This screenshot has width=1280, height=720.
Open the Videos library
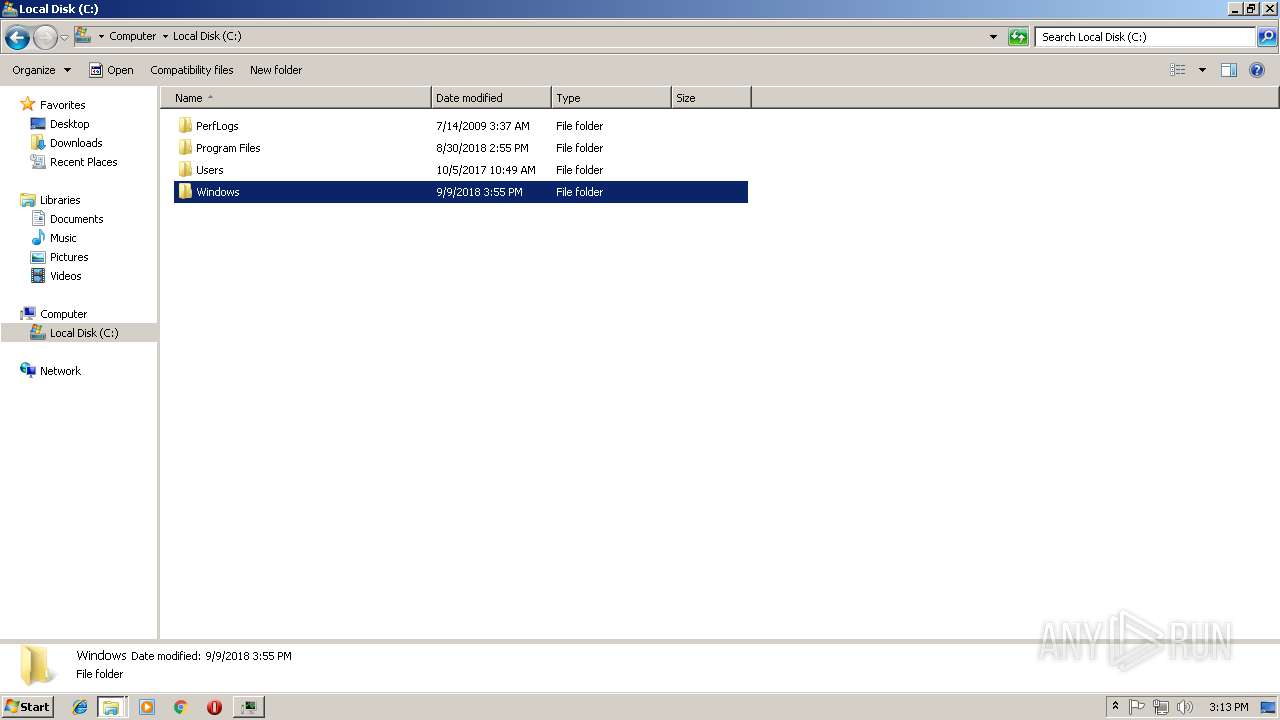[66, 276]
